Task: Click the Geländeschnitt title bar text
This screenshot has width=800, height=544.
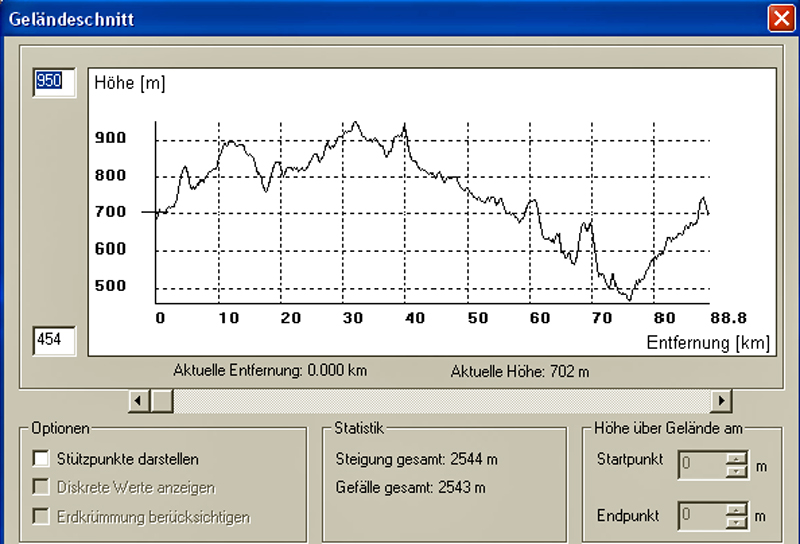Action: point(65,18)
